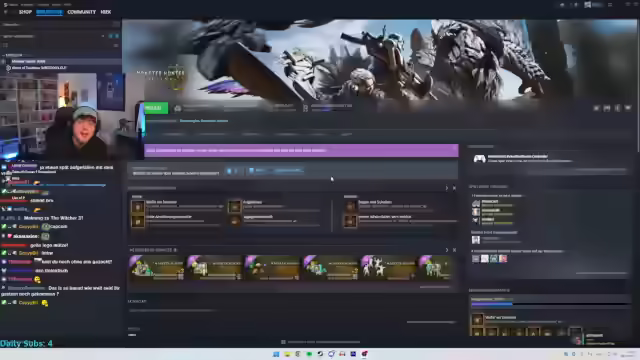Viewport: 640px width, 360px height.
Task: Click the purple announcement banner
Action: (301, 150)
